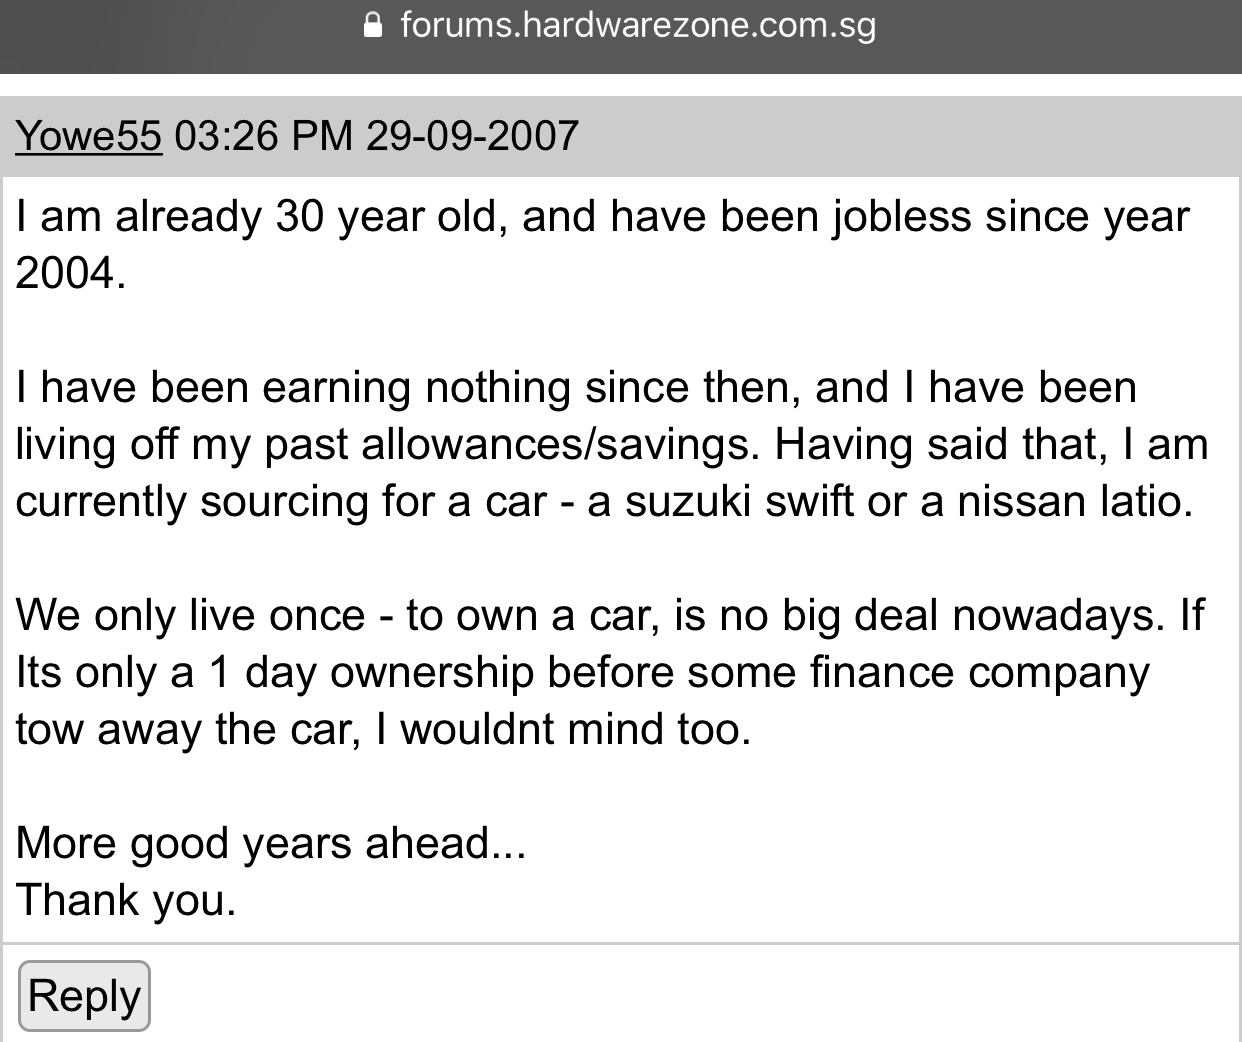Image resolution: width=1242 pixels, height=1042 pixels.
Task: Tap the padlock icon in address bar
Action: click(x=373, y=24)
